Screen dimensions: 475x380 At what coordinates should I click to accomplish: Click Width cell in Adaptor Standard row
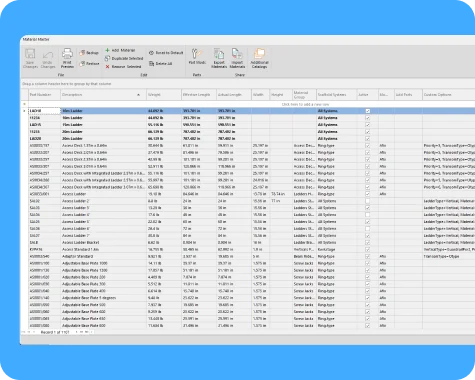point(260,257)
